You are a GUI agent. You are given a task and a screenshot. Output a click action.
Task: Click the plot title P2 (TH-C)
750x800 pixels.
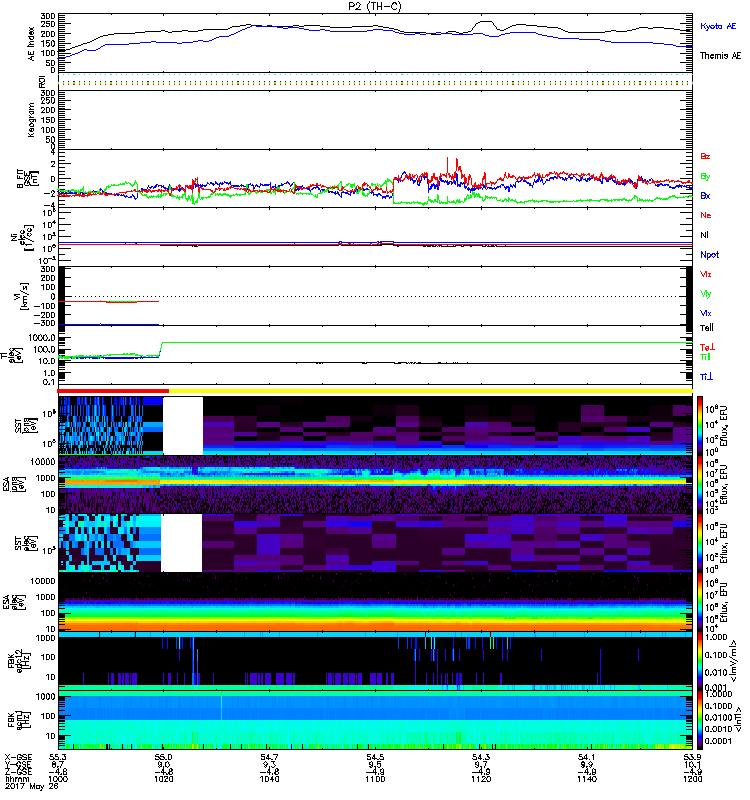374,6
